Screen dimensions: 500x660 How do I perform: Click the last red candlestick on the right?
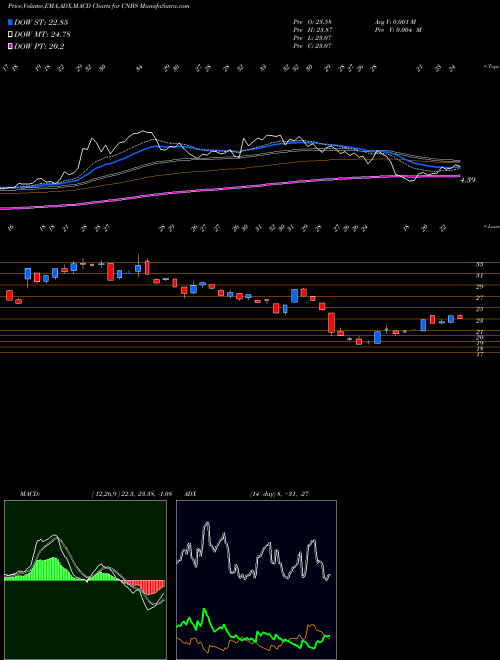tap(460, 317)
